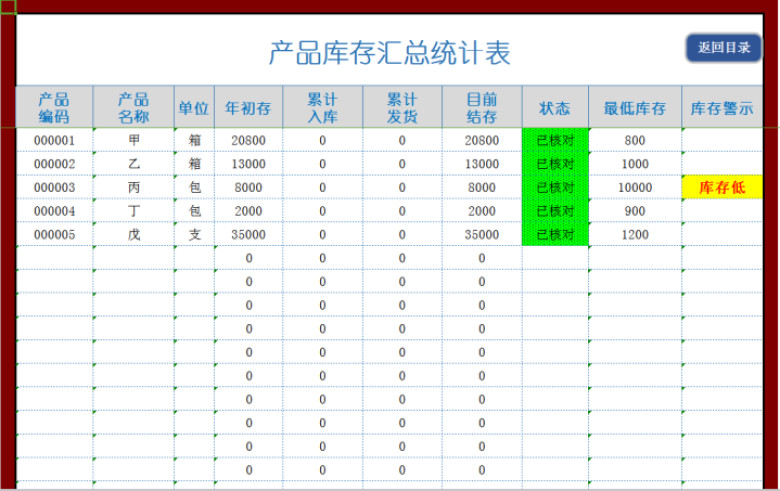Select 累计发货 cell in row 000003
The height and width of the screenshot is (491, 780).
(402, 188)
